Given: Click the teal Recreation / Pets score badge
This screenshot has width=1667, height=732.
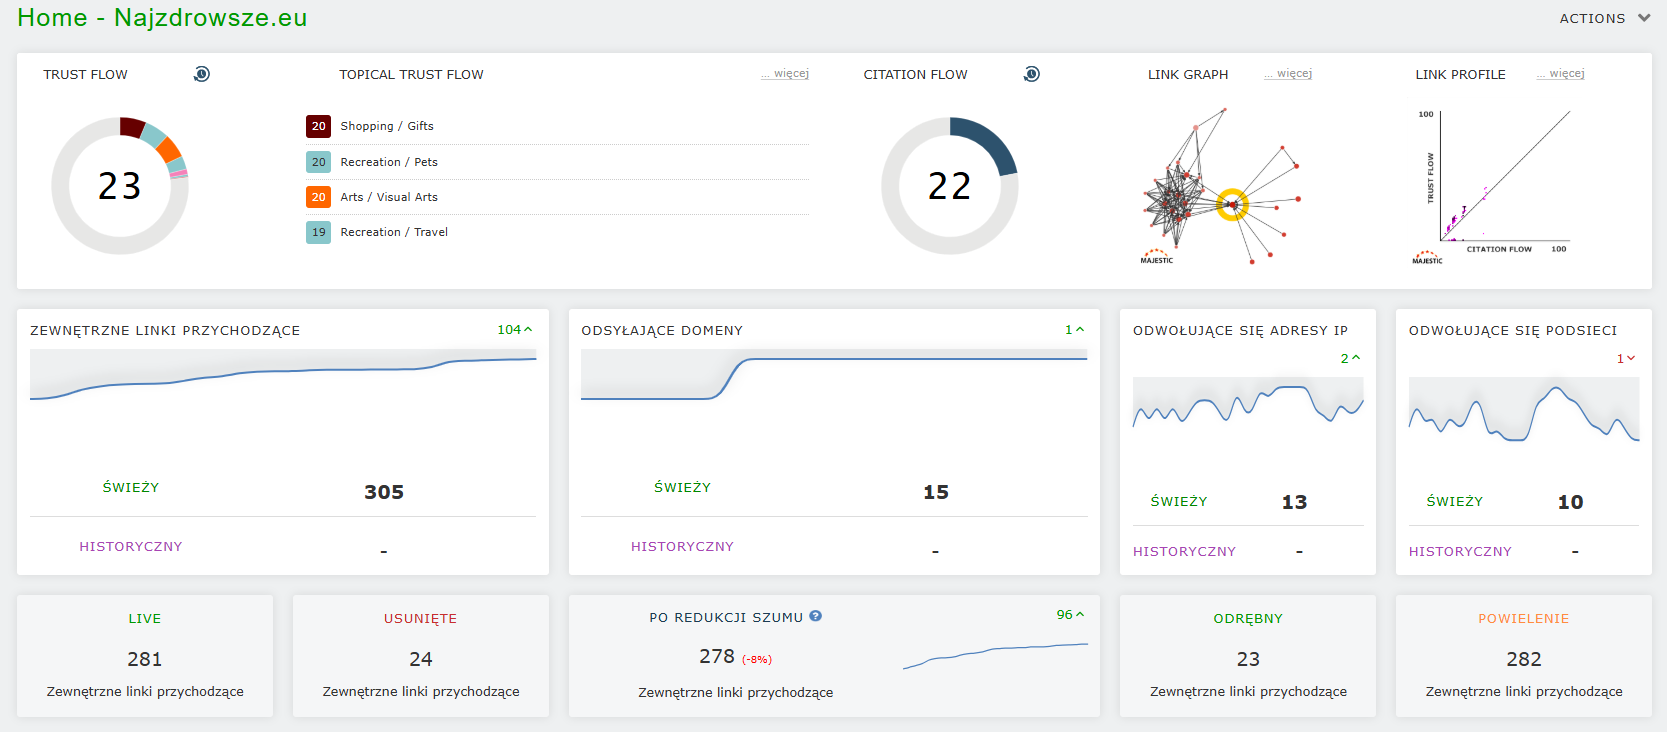Looking at the screenshot, I should 318,162.
